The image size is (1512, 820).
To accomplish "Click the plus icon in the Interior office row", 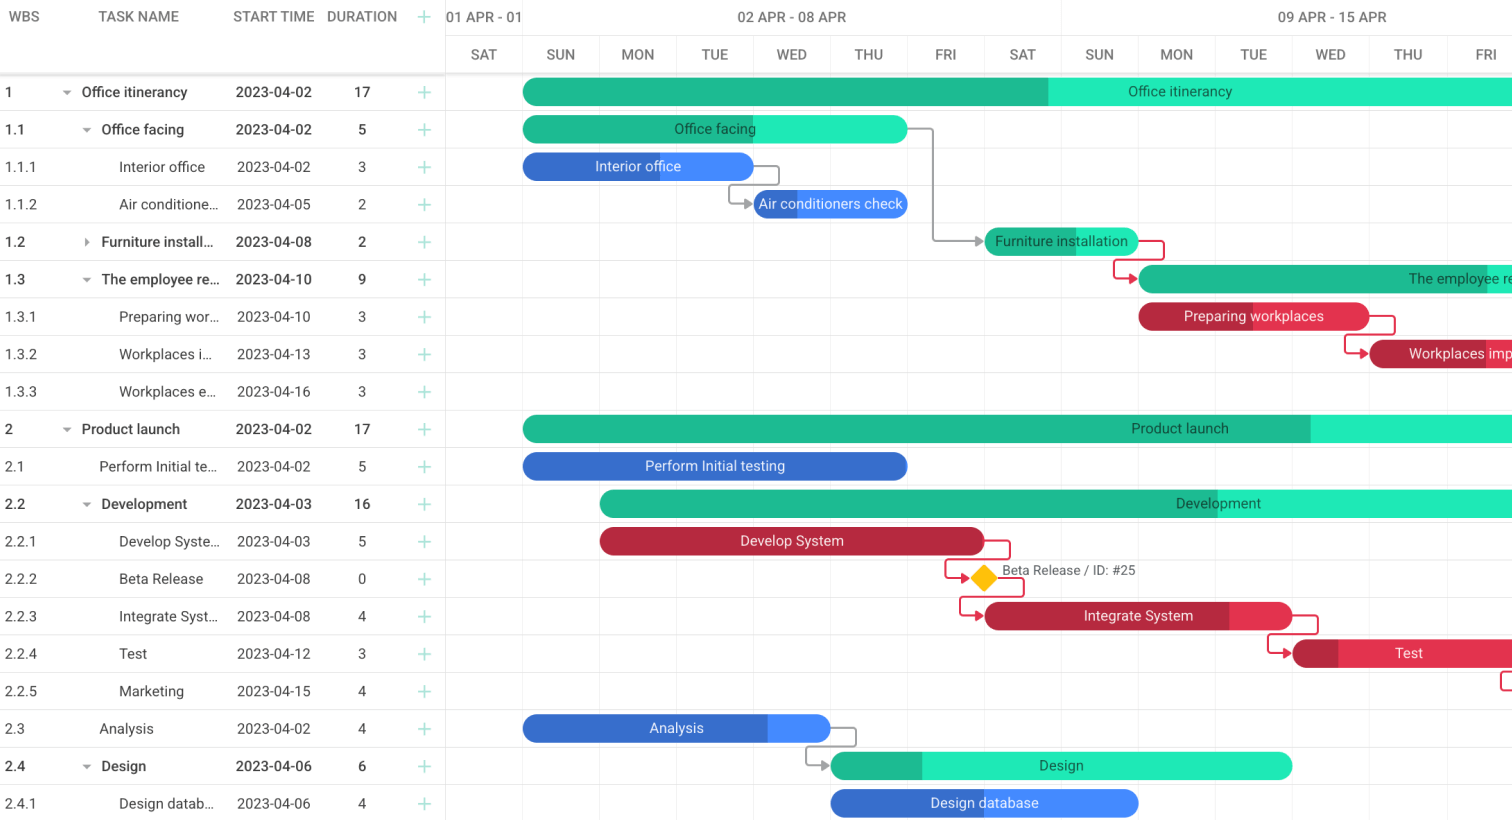I will [x=424, y=167].
